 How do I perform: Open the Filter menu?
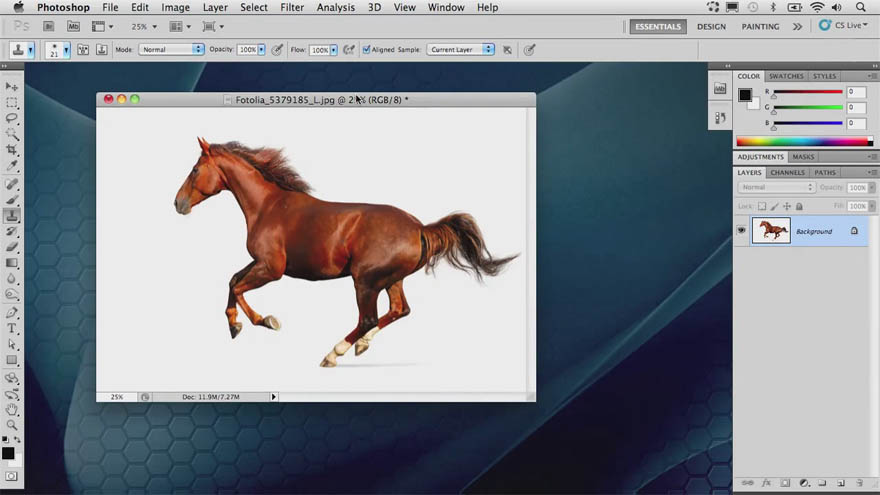click(292, 7)
